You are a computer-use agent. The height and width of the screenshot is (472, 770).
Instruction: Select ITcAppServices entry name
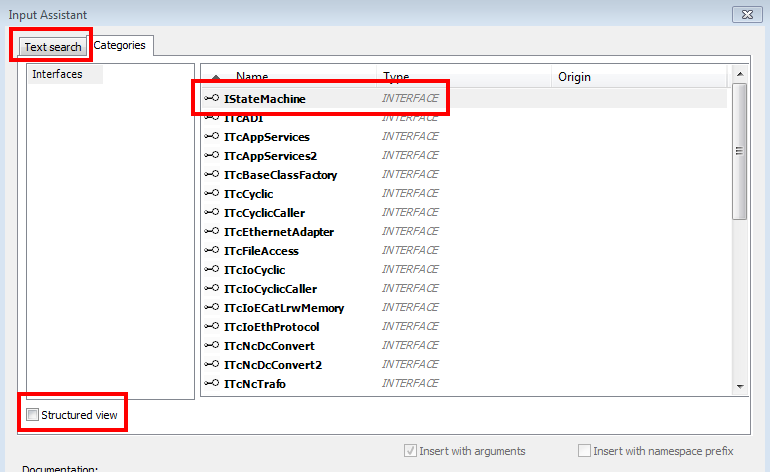click(267, 137)
